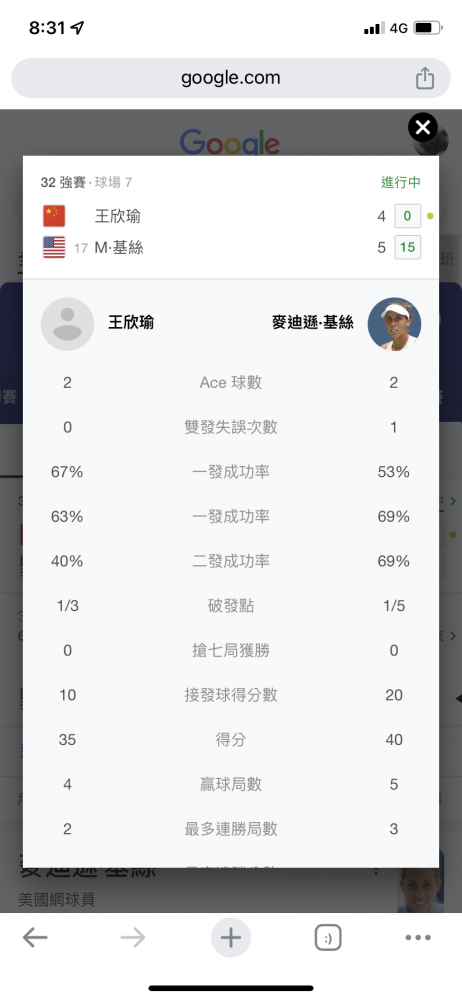Viewport: 462px width, 1000px height.
Task: Close the match stats overlay with X
Action: (423, 128)
